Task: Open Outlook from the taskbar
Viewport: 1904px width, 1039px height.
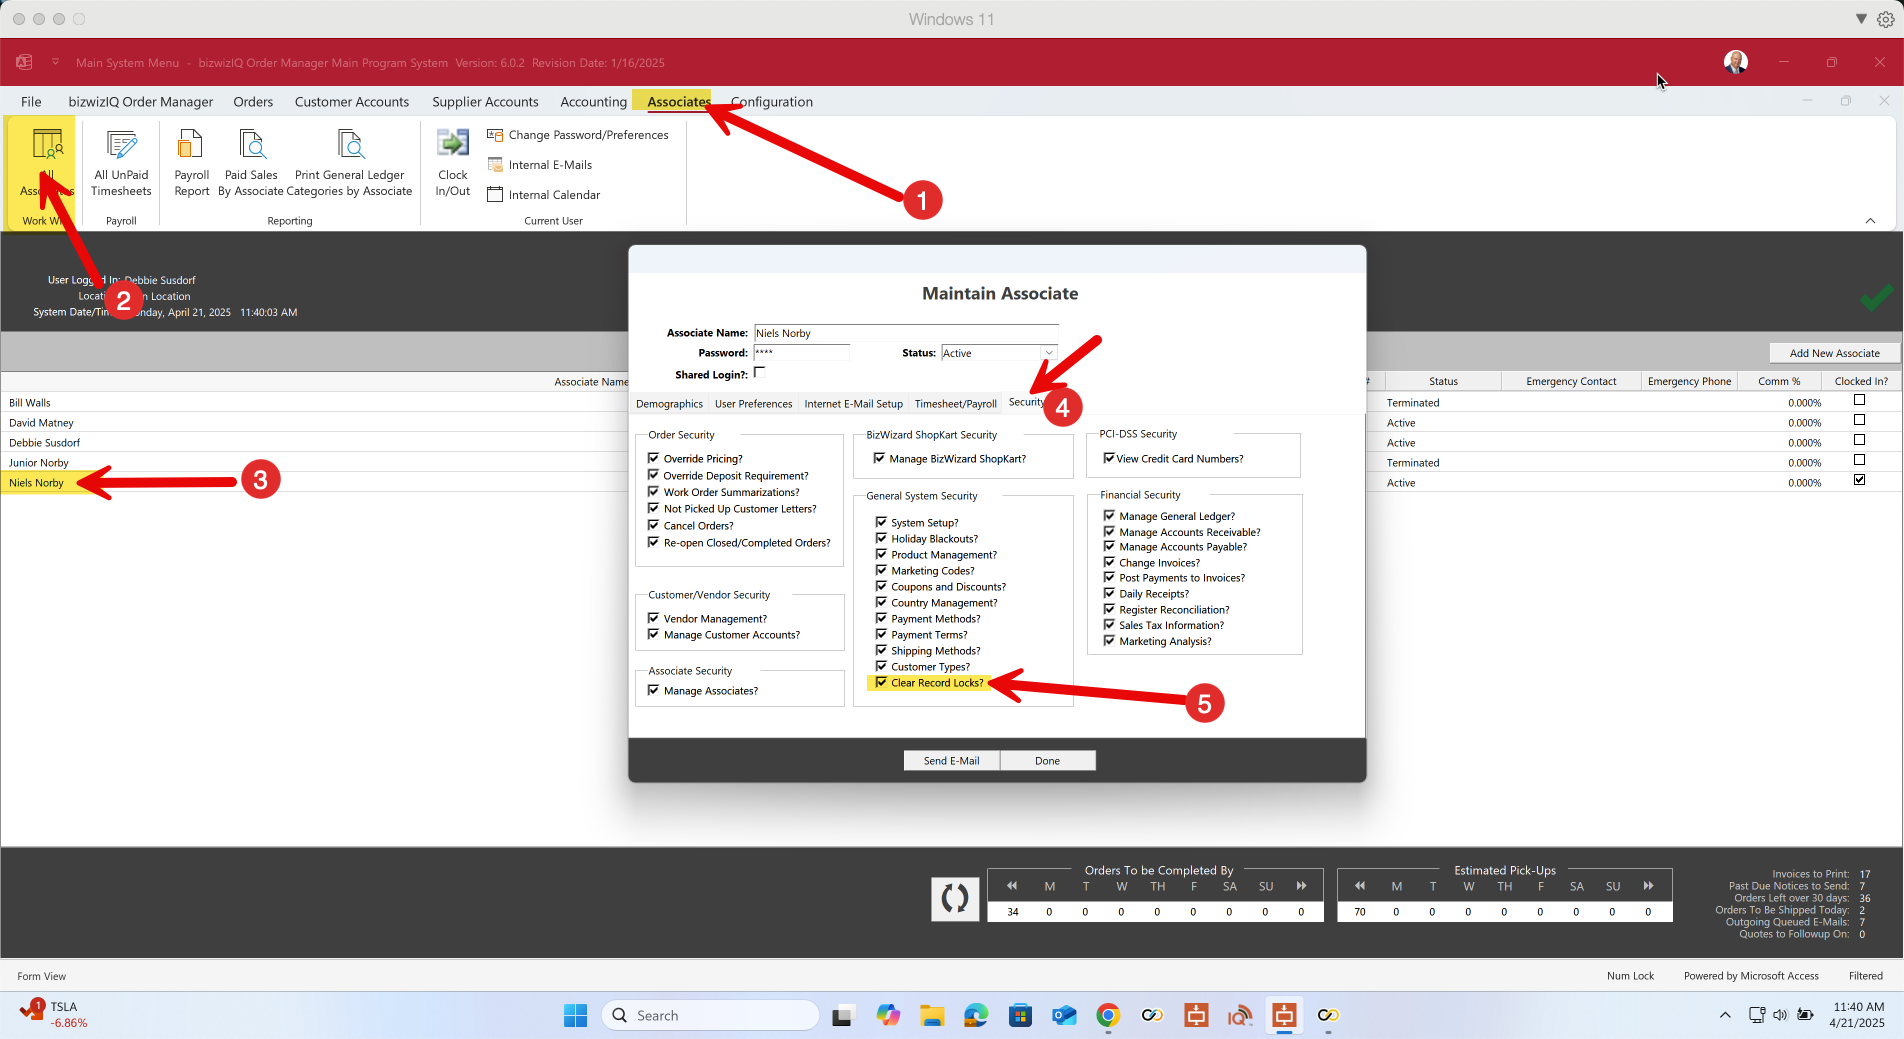Action: tap(1064, 1015)
